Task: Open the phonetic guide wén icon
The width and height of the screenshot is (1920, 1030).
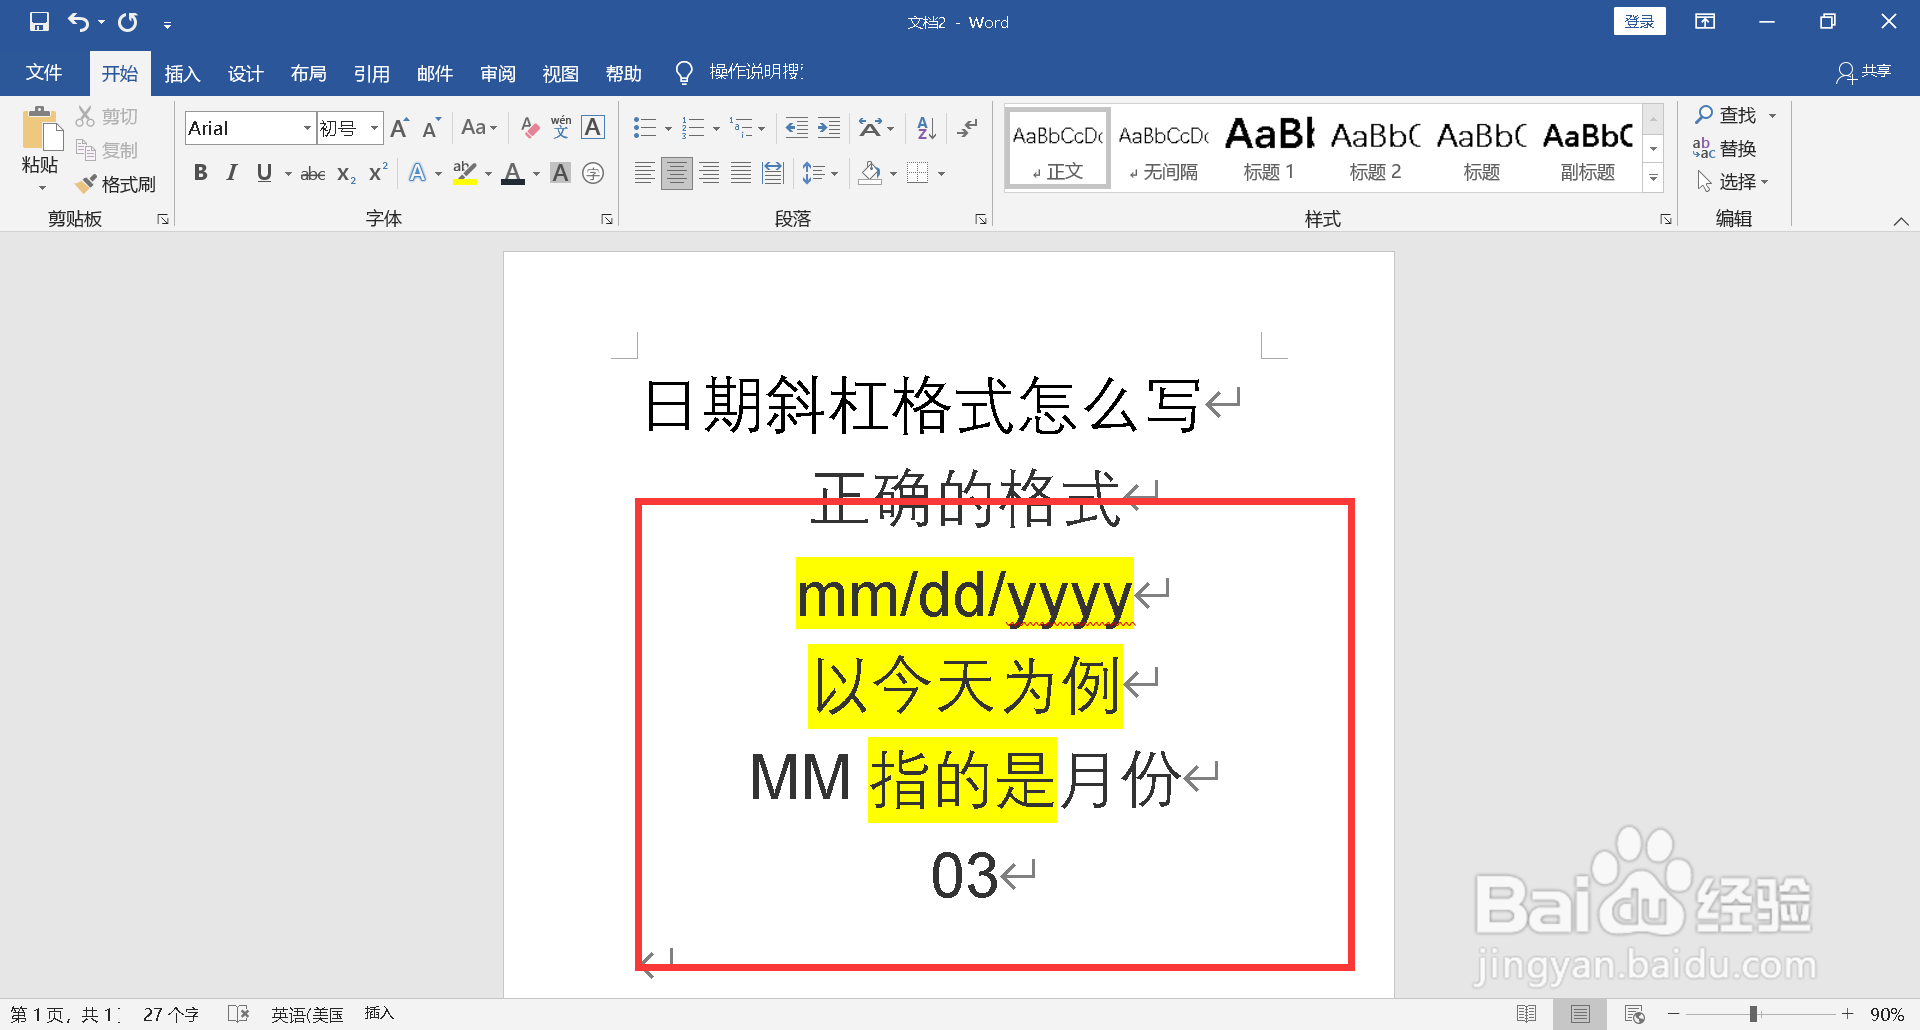Action: [561, 128]
